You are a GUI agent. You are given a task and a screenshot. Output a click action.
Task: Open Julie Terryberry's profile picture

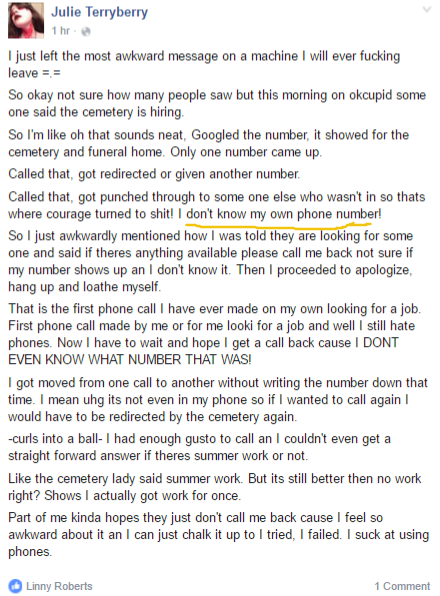[26, 20]
